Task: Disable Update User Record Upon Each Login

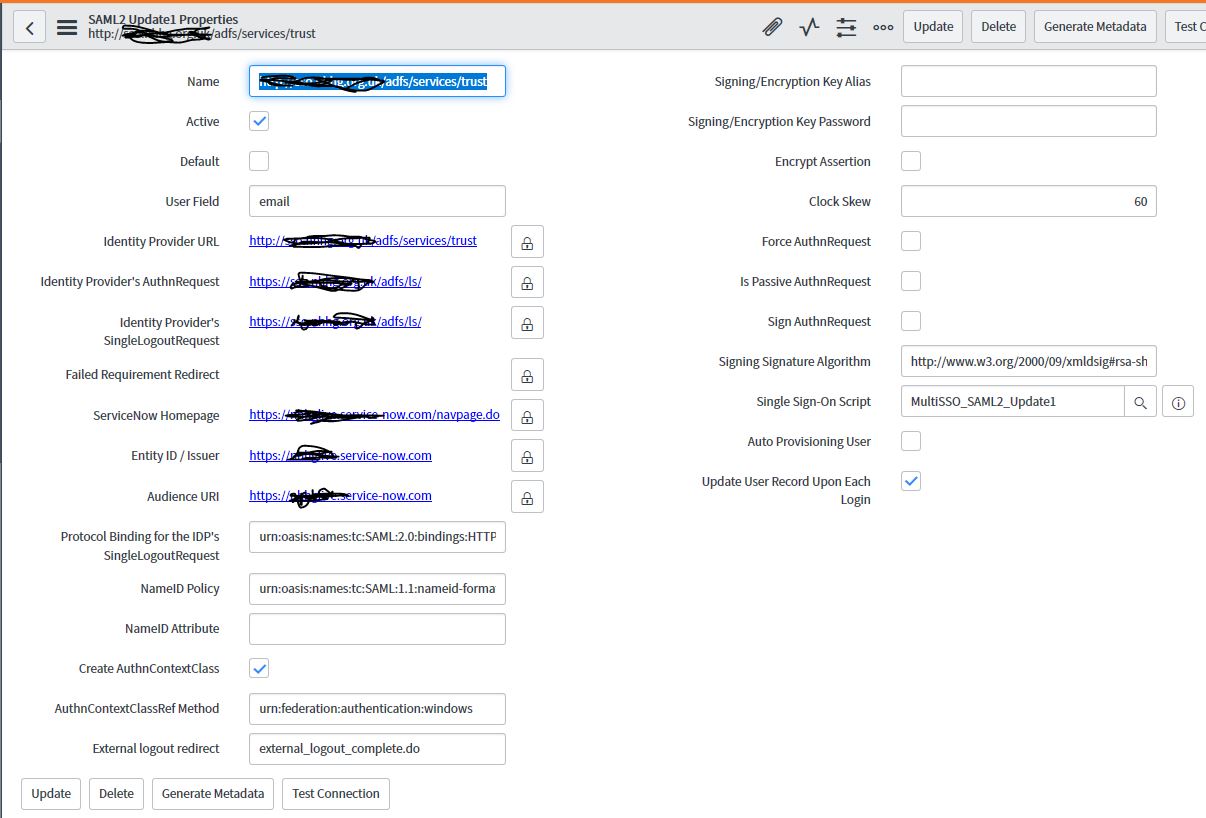Action: click(x=910, y=481)
